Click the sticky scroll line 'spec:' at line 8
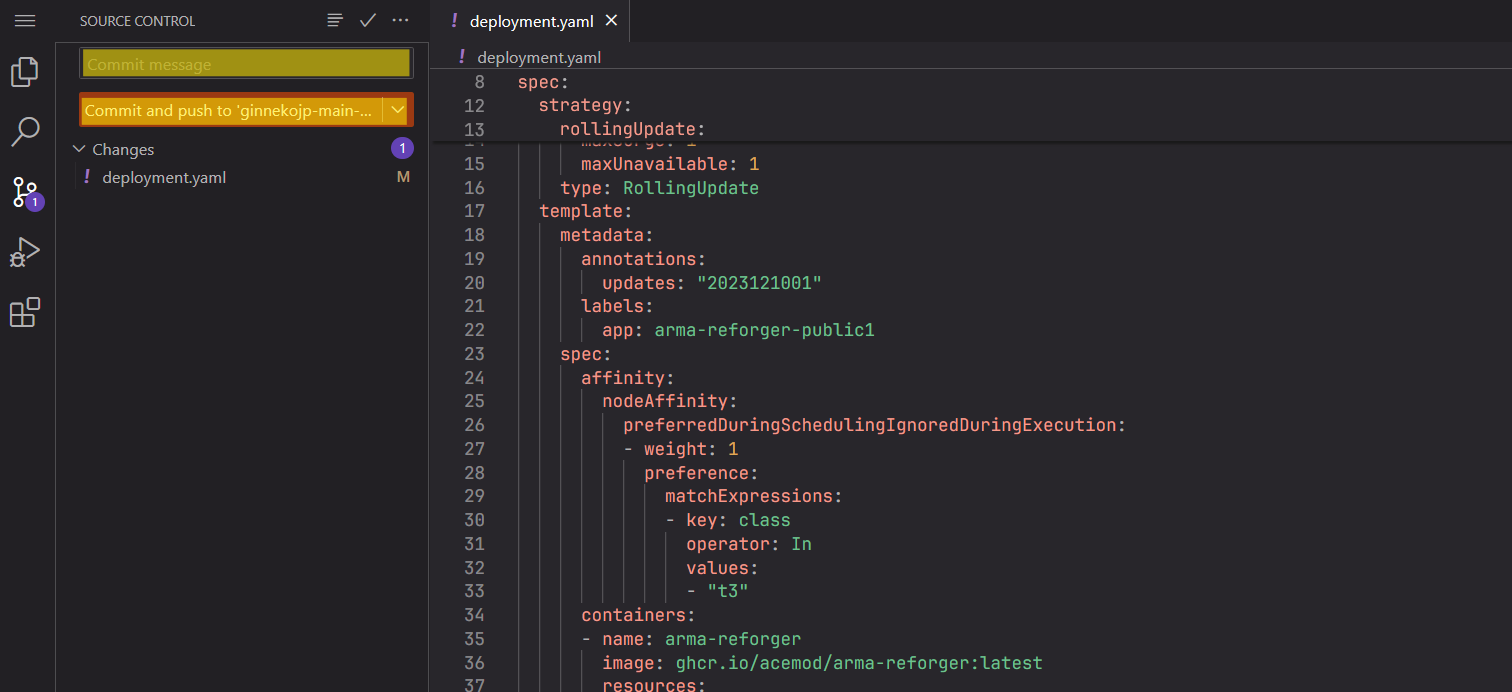This screenshot has height=692, width=1512. coord(542,82)
